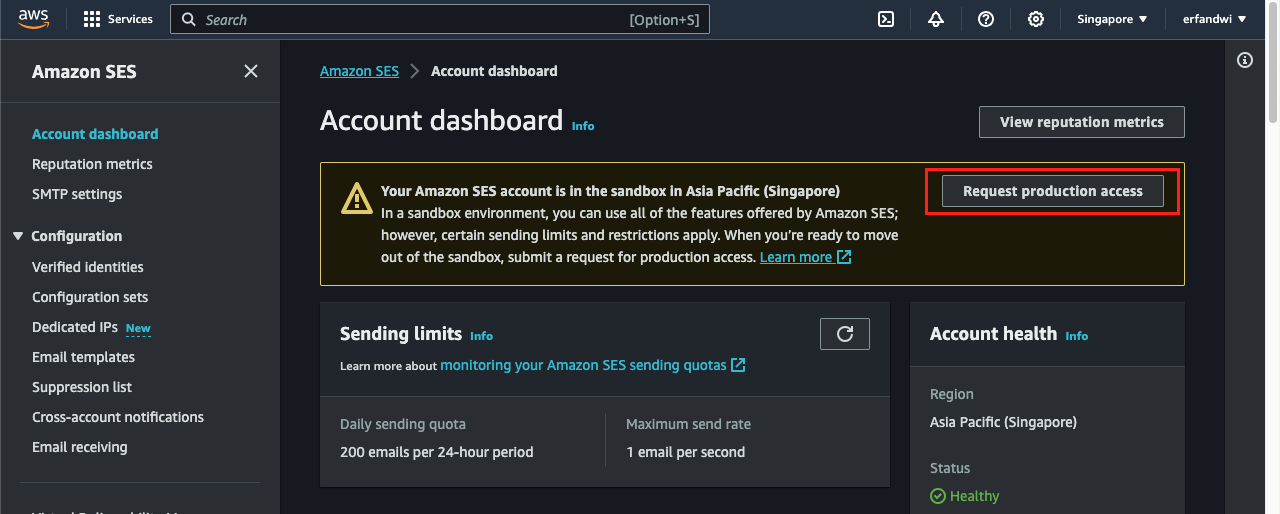Collapse the Configuration section
This screenshot has height=514, width=1280.
[x=18, y=236]
